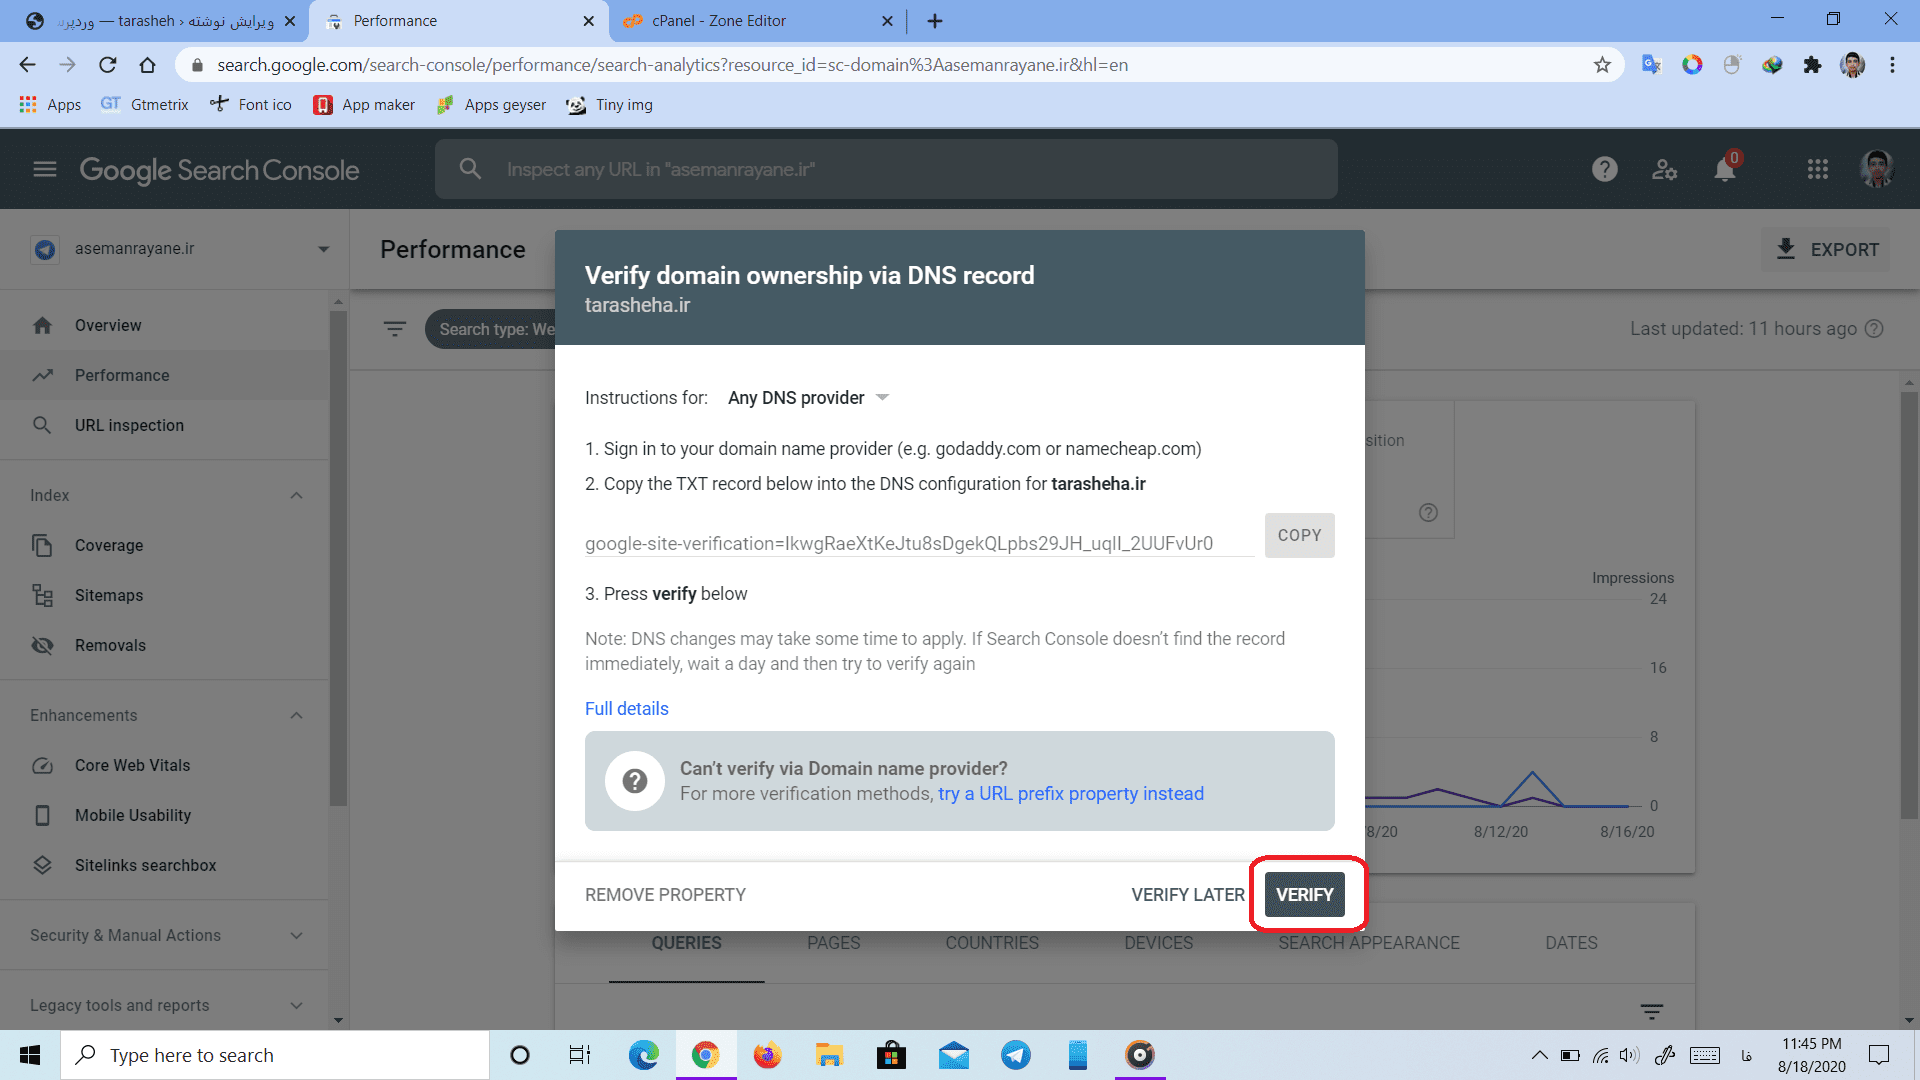Expand Legacy tools and reports section
This screenshot has height=1080, width=1920.
click(x=296, y=1006)
